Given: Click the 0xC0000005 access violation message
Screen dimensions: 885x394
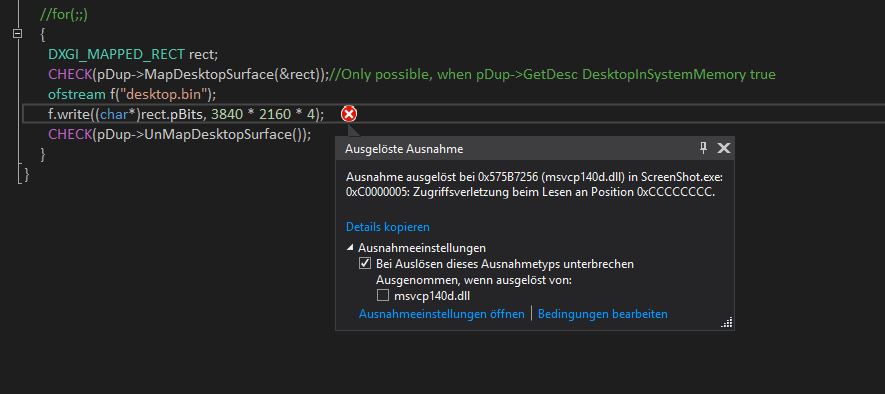Looking at the screenshot, I should point(531,192).
